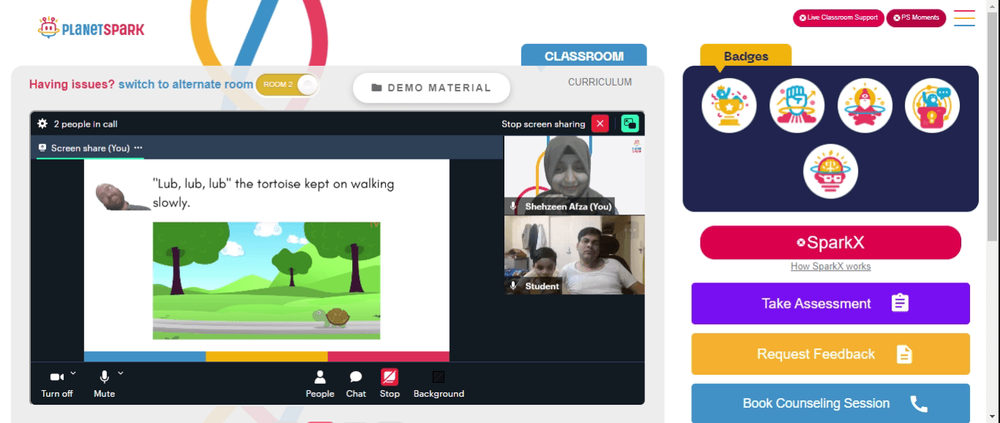The width and height of the screenshot is (1000, 423).
Task: Open the People panel
Action: (x=320, y=385)
